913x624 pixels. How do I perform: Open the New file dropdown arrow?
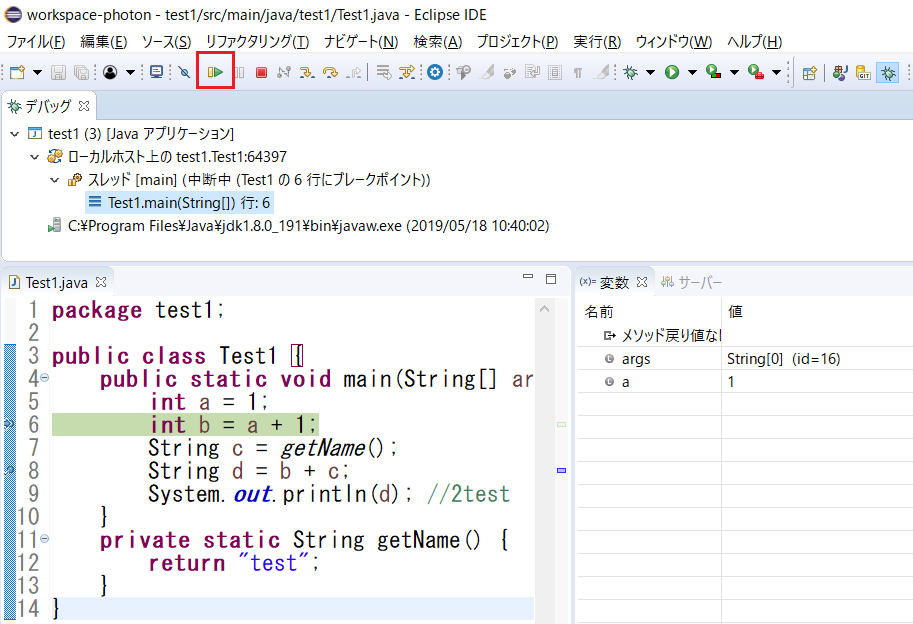37,72
